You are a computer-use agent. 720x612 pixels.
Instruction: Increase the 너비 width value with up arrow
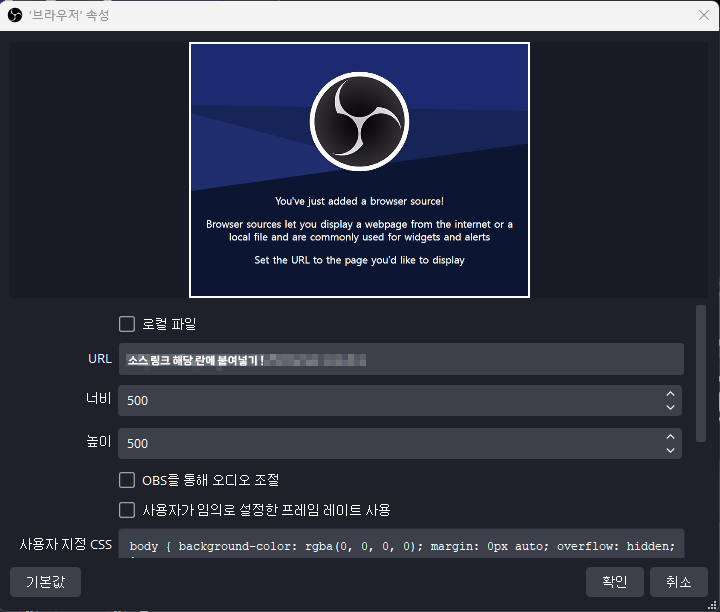tap(670, 394)
